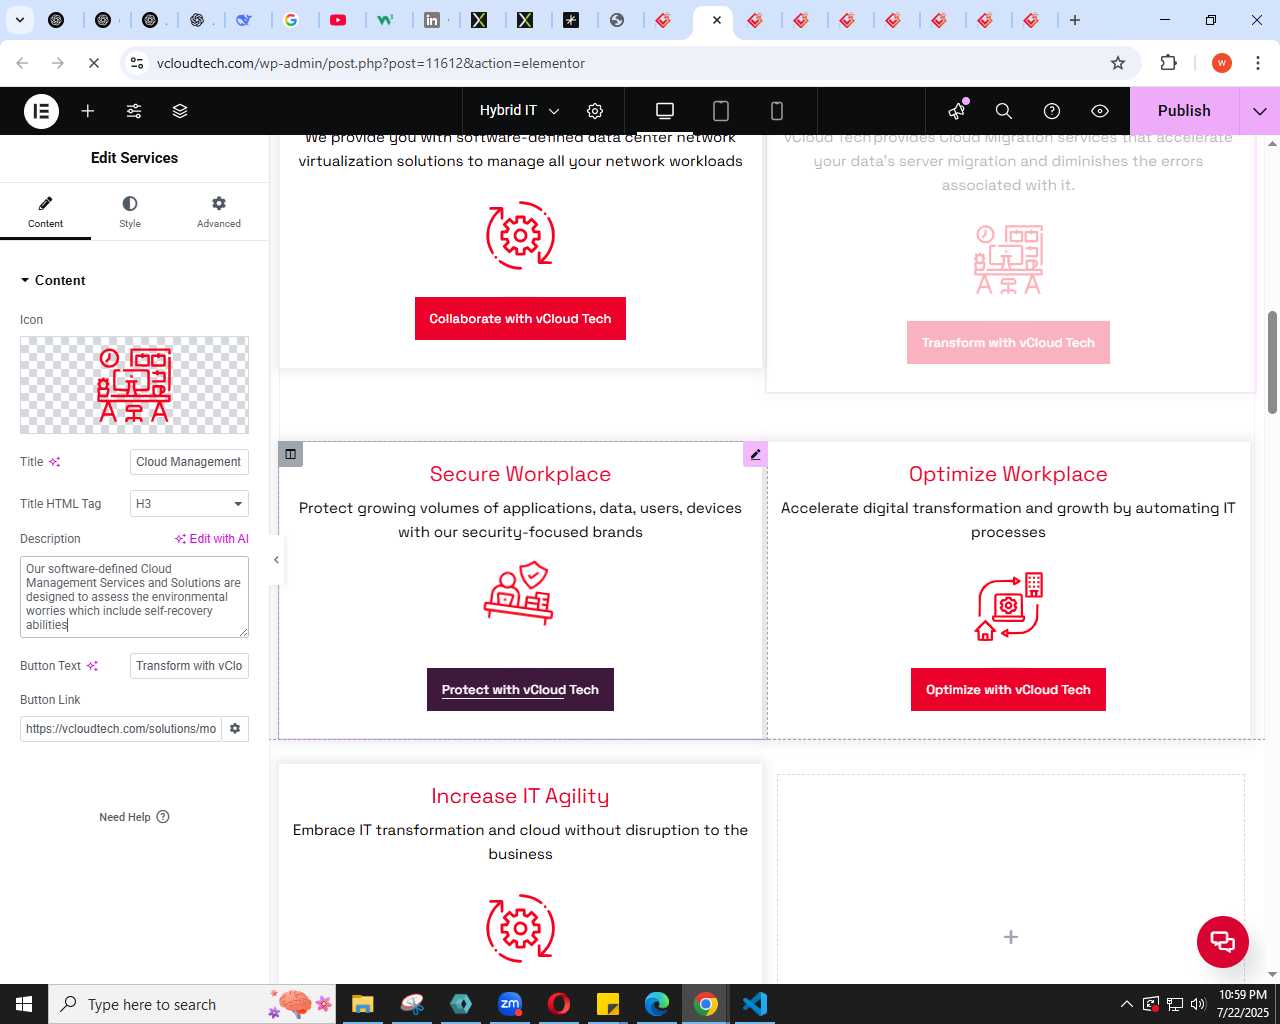The image size is (1280, 1024).
Task: Open page settings gear icon
Action: [x=595, y=111]
